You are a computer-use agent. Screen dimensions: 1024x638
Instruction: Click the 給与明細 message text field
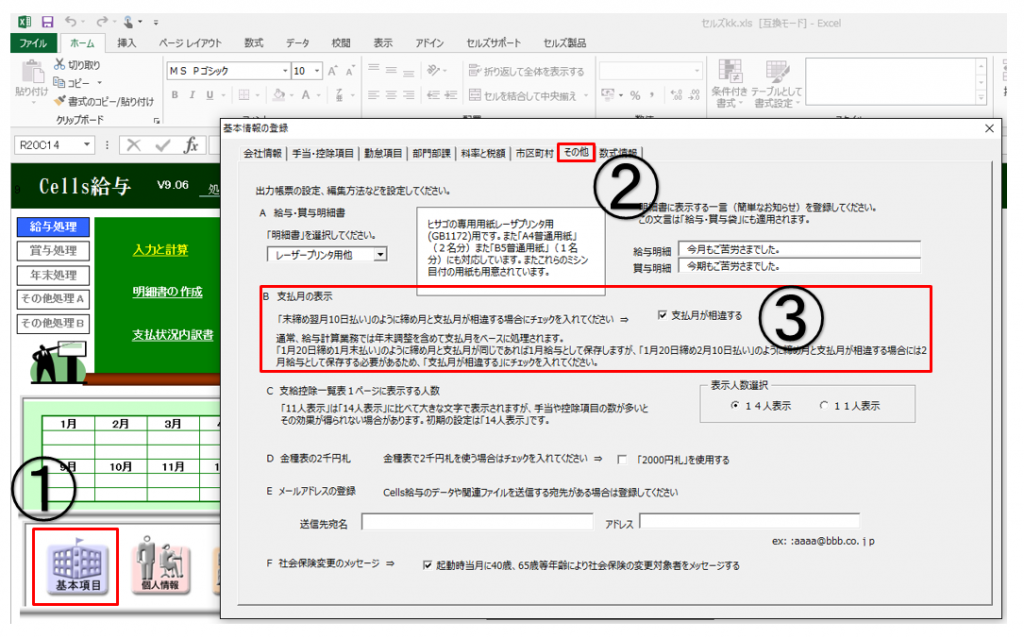(x=797, y=248)
